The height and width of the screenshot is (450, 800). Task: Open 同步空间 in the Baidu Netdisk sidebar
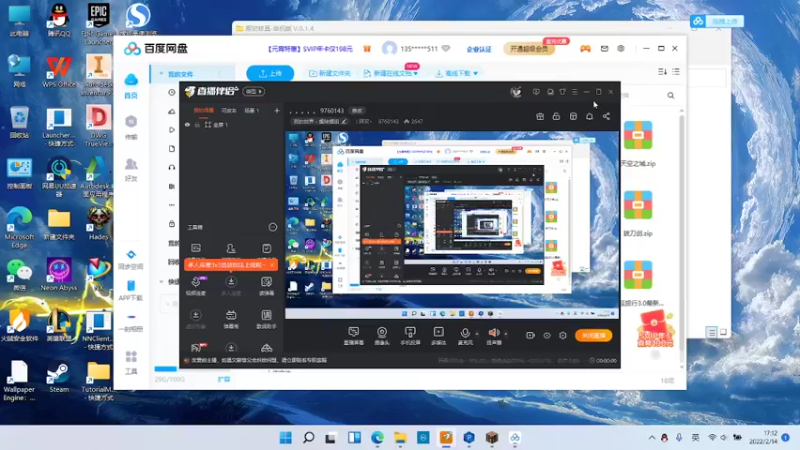coord(131,260)
